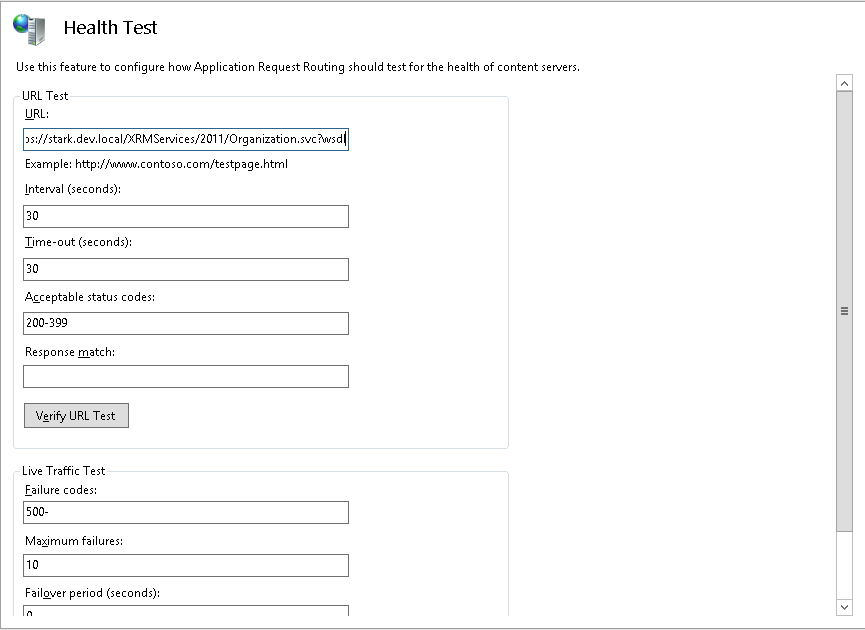This screenshot has width=865, height=630.
Task: Click the Maximum failures input box
Action: pyautogui.click(x=186, y=566)
